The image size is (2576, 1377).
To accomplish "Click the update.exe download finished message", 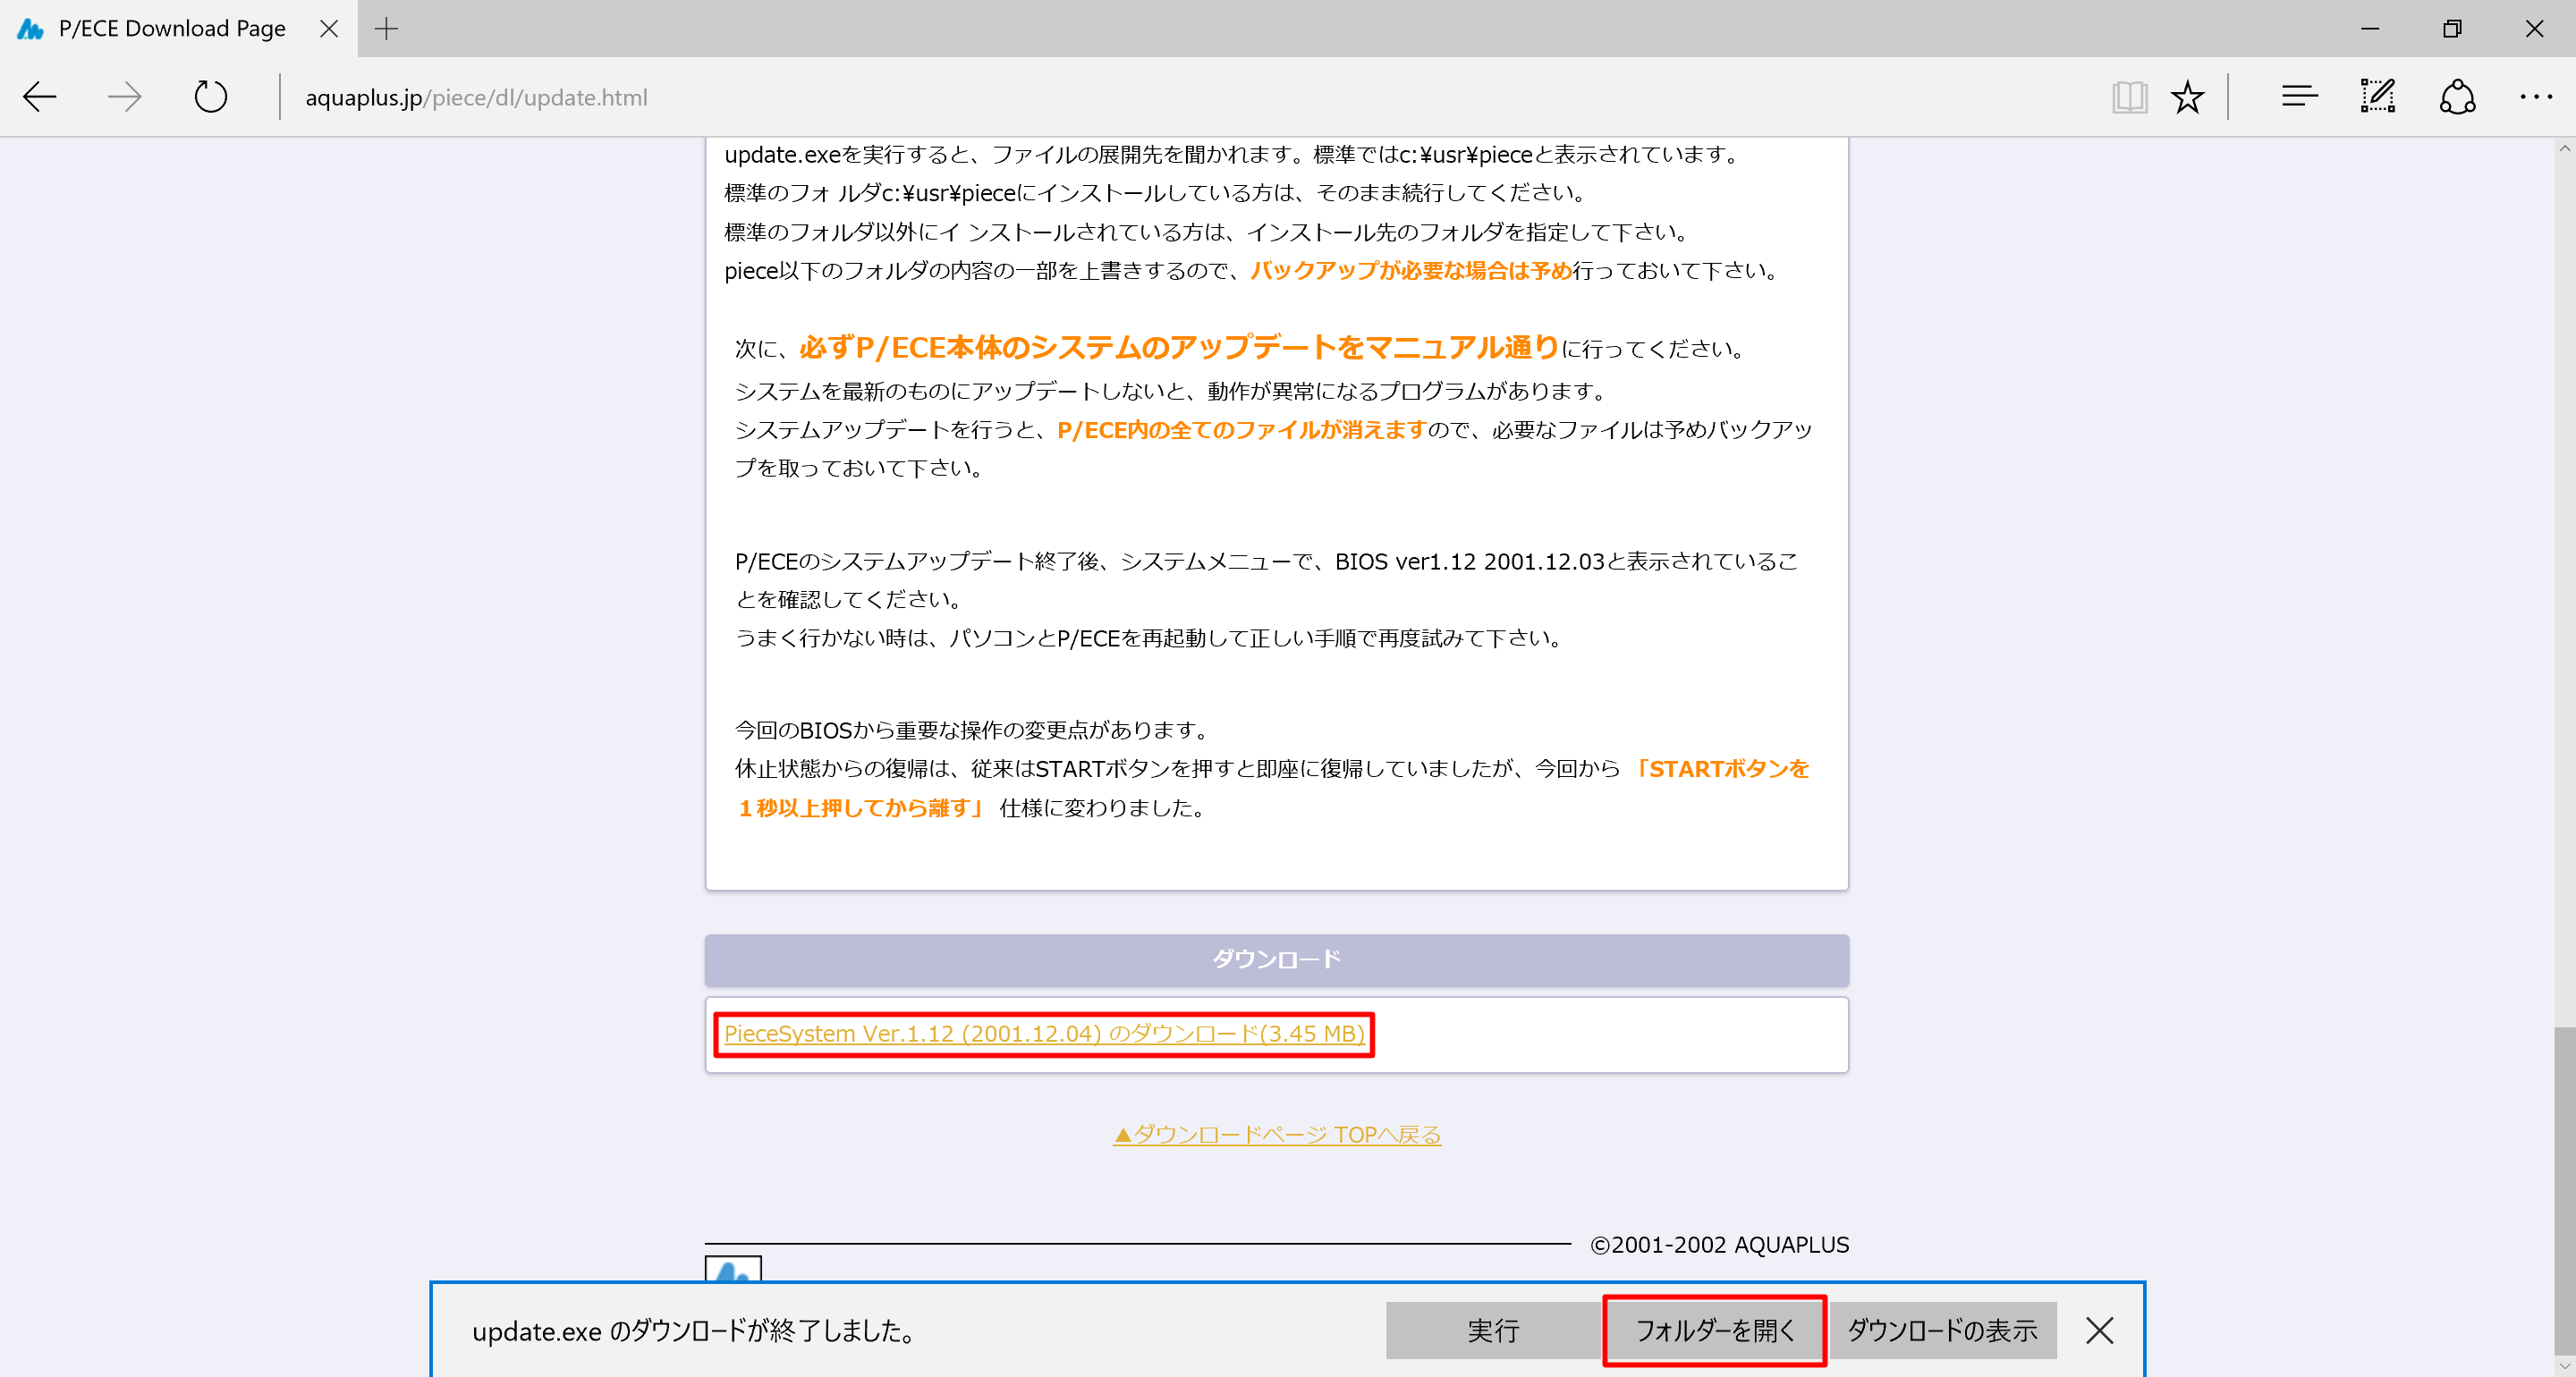I will point(694,1331).
